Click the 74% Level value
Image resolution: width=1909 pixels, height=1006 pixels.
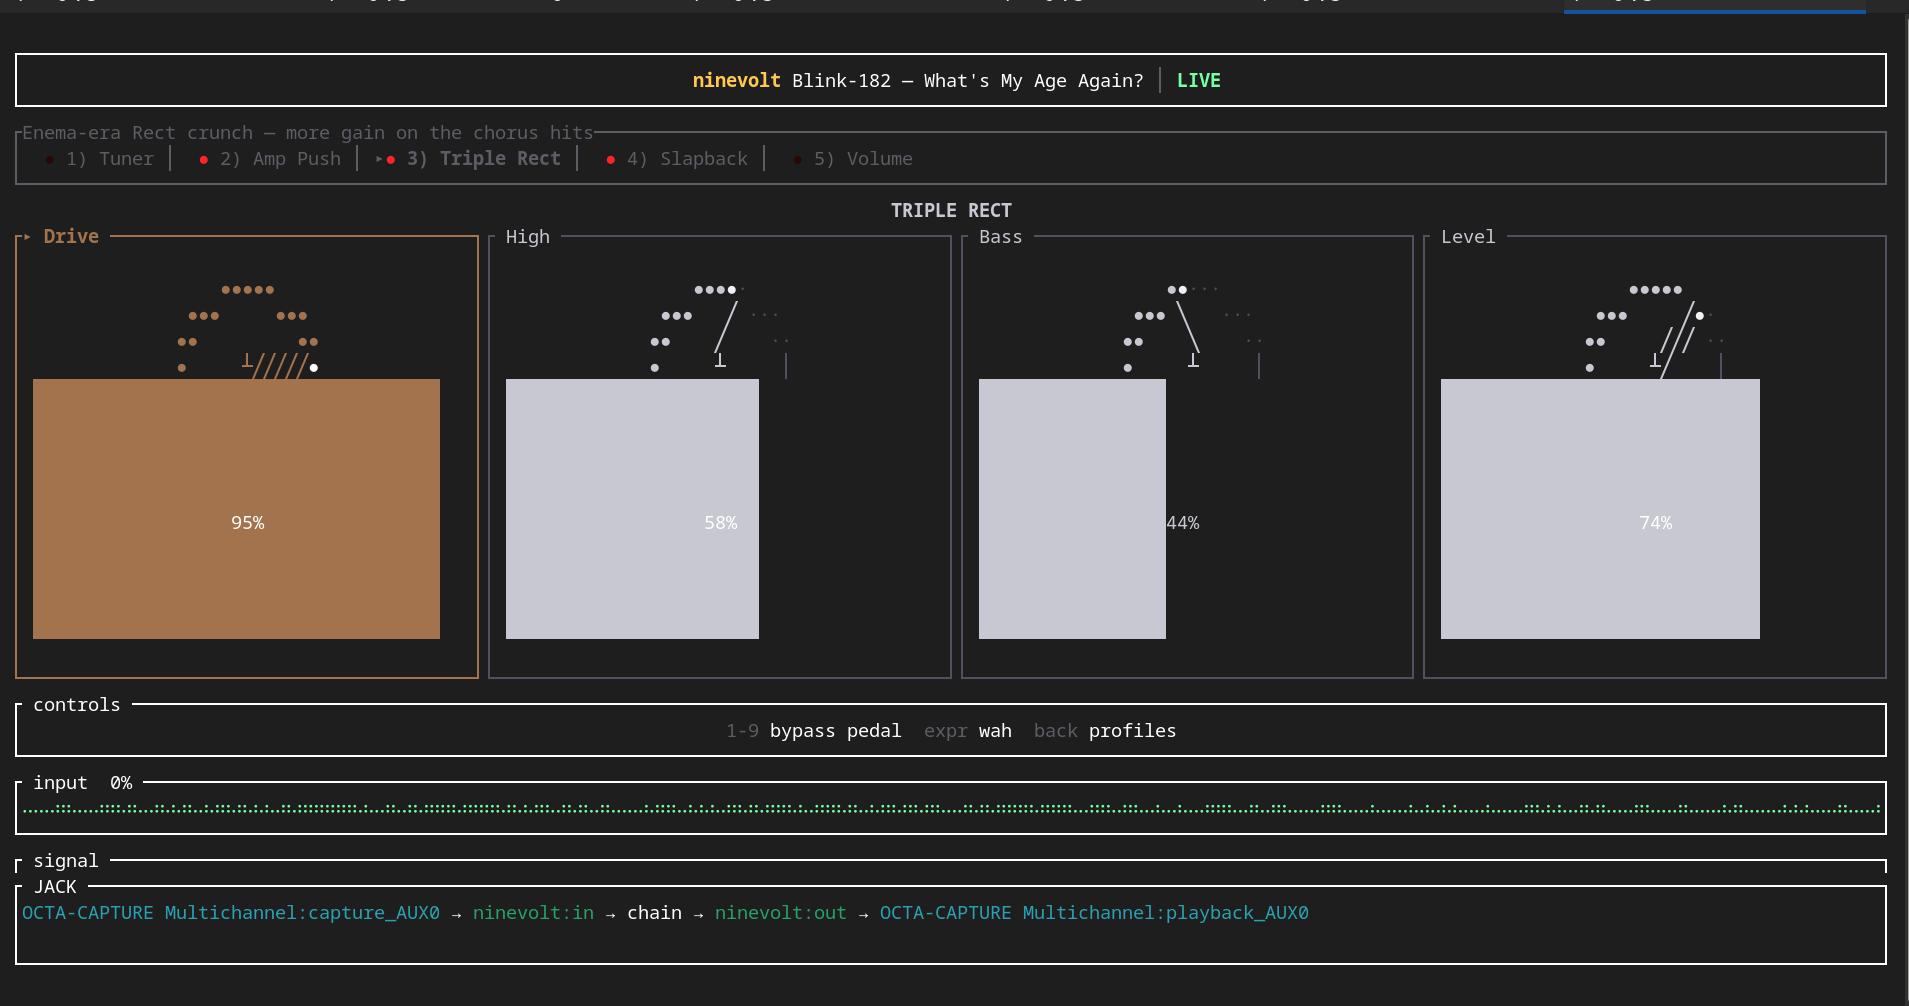tap(1655, 523)
